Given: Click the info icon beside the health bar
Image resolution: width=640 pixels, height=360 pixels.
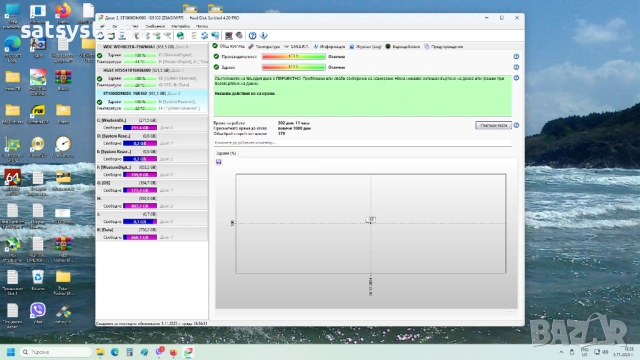Looking at the screenshot, I should tap(516, 67).
